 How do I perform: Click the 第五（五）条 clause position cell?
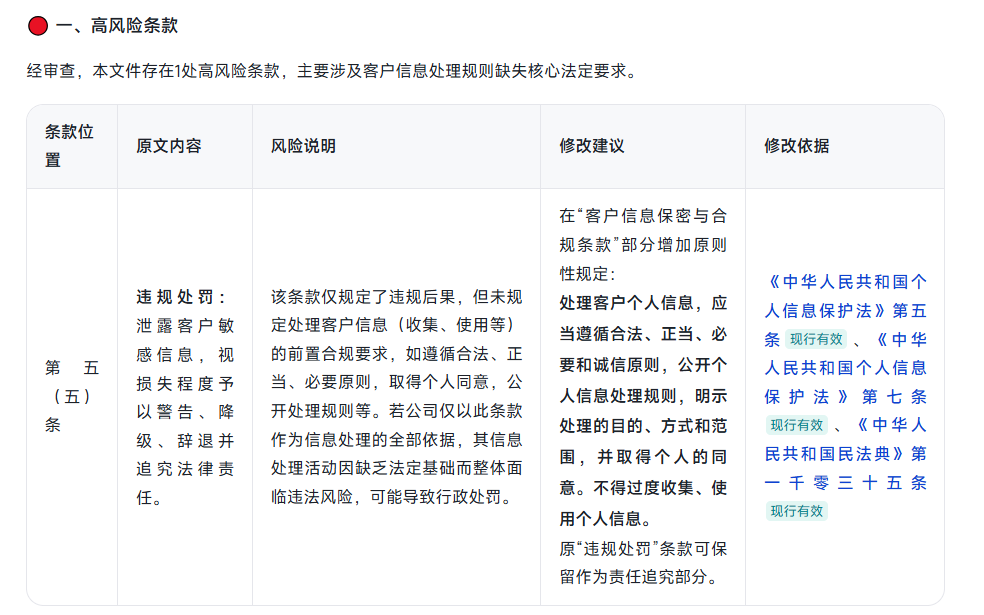click(72, 397)
